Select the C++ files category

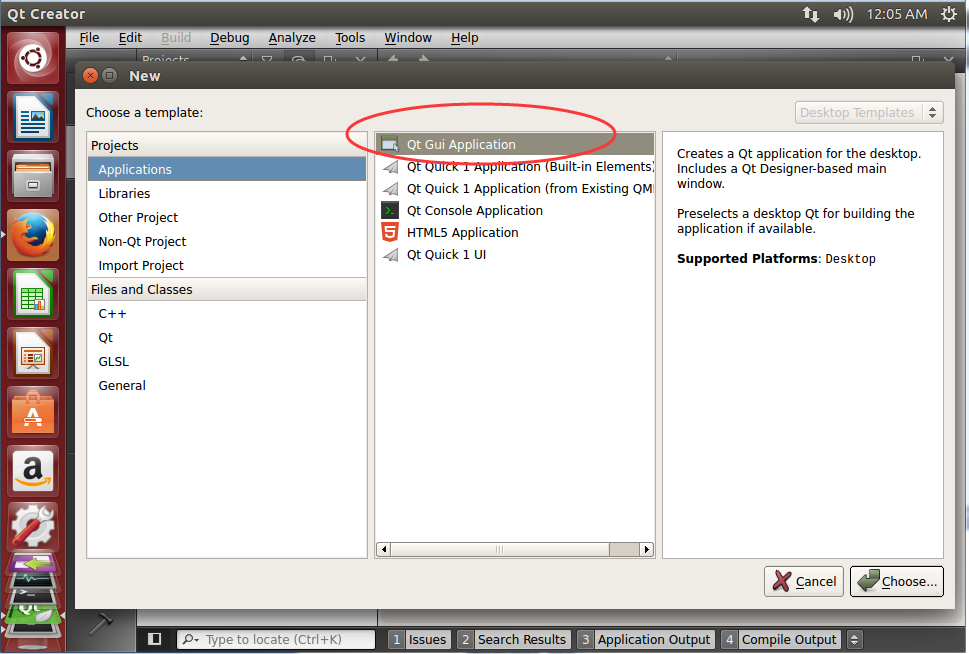pos(227,314)
